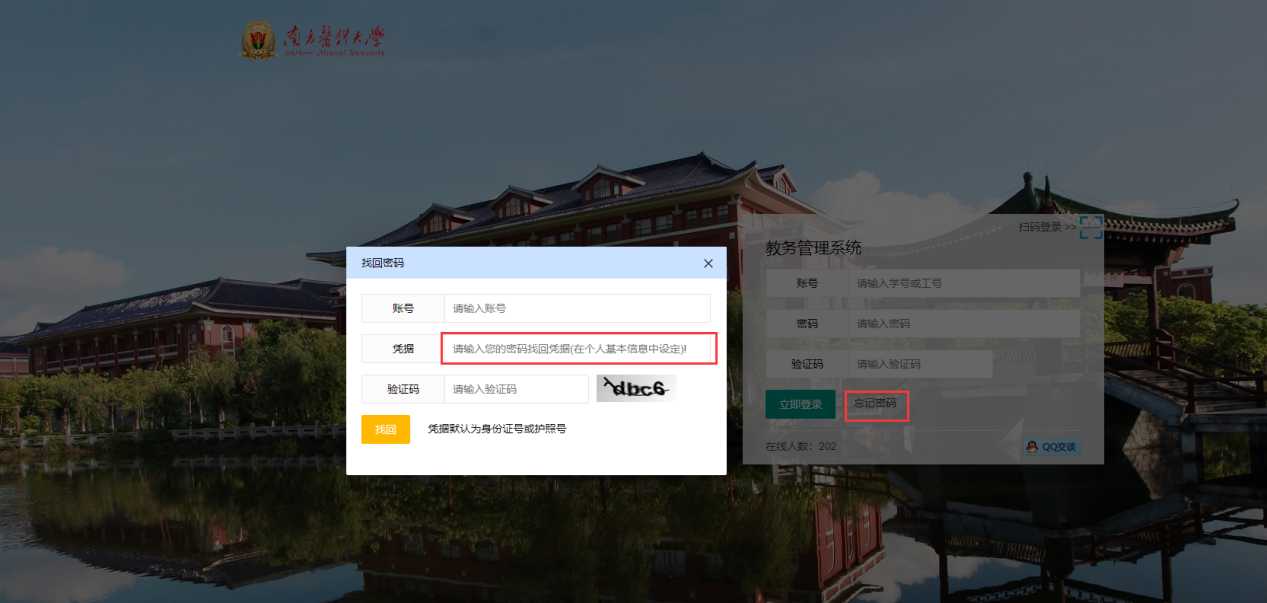
Task: Click the Southern Medical University logo
Action: coord(312,41)
